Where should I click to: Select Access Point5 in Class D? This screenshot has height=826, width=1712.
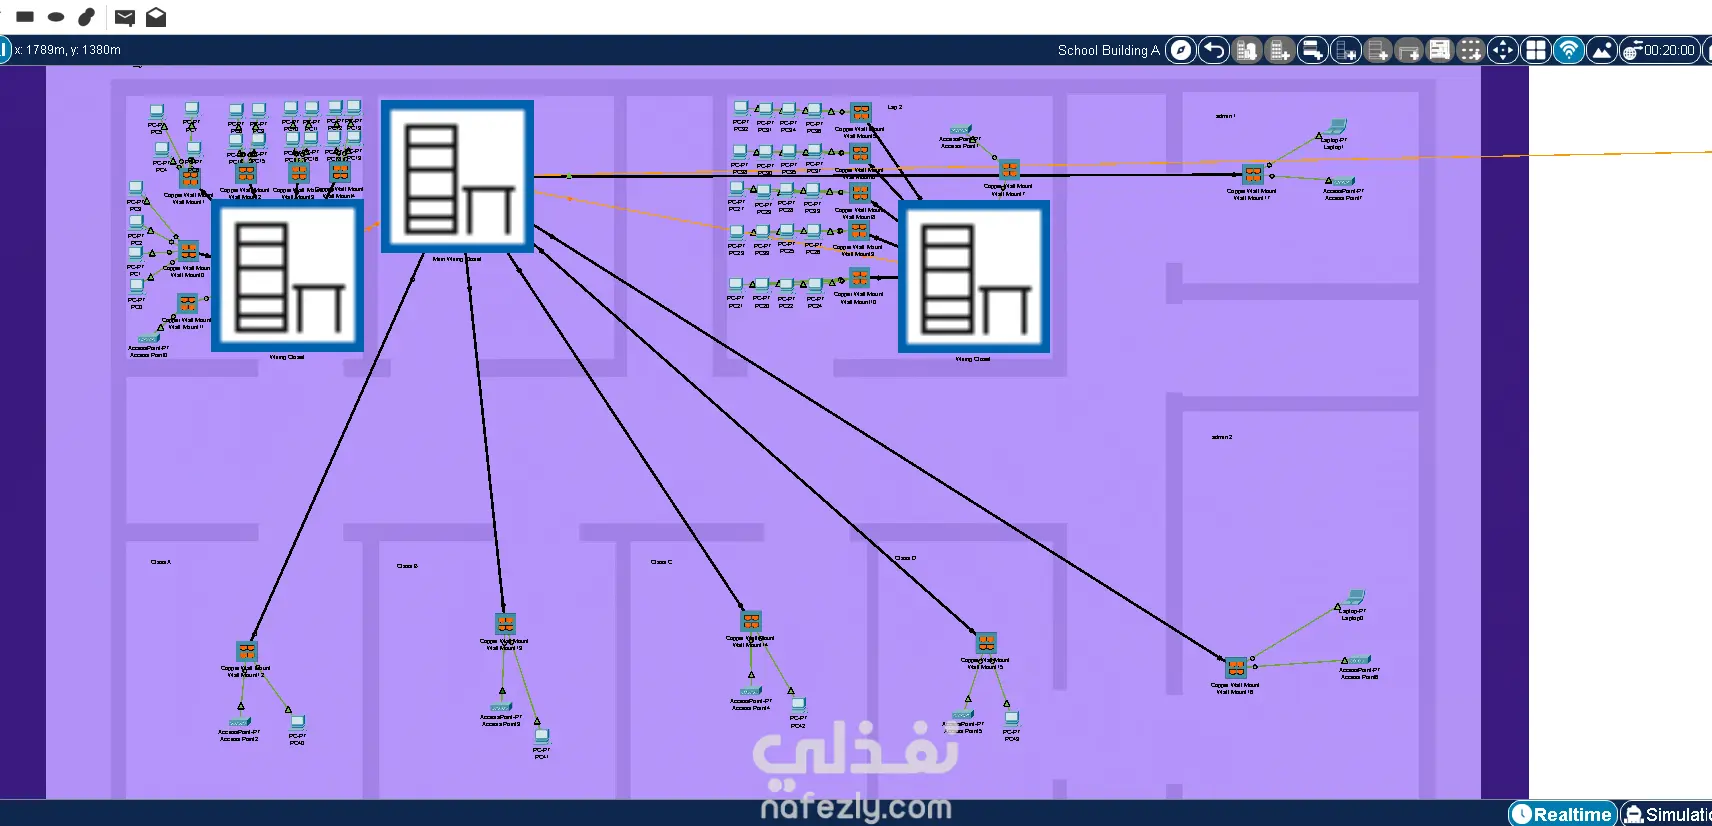963,715
